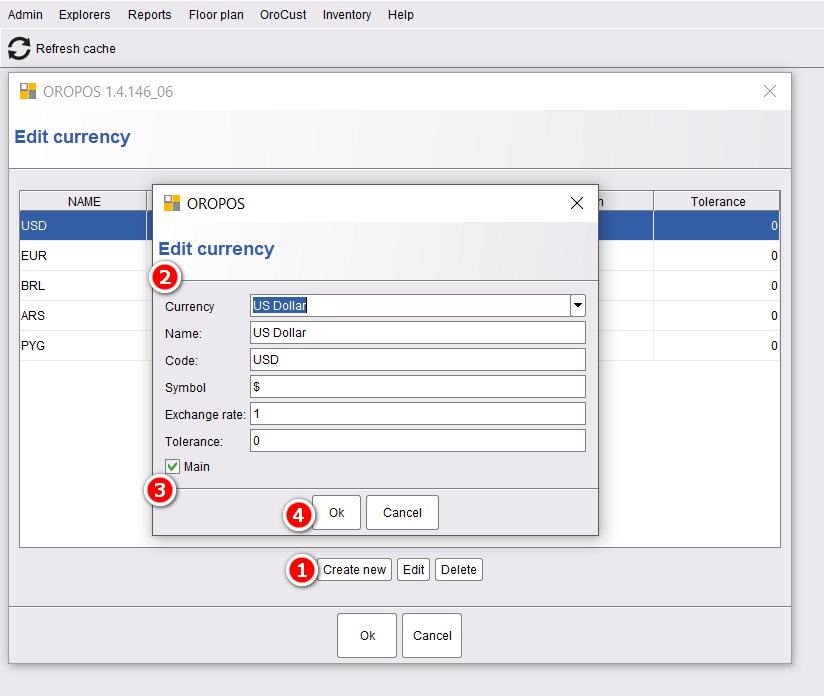Click the Edit button below the table
Image resolution: width=824 pixels, height=696 pixels.
point(414,570)
